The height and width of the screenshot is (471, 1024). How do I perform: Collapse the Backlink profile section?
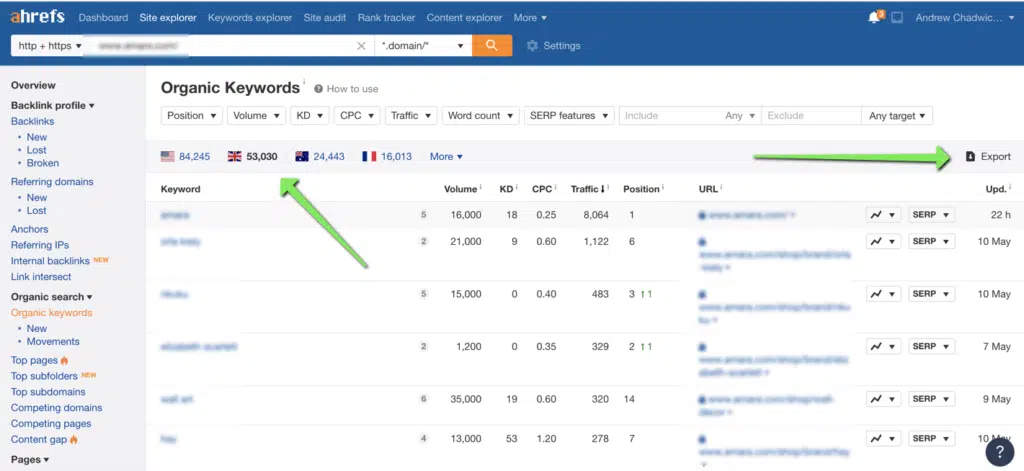point(52,105)
